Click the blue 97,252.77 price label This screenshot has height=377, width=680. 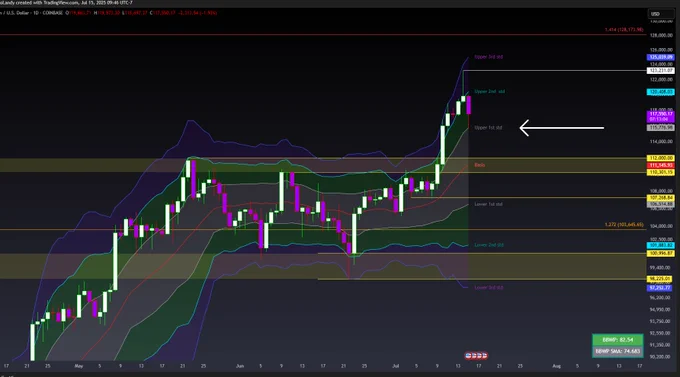[660, 288]
